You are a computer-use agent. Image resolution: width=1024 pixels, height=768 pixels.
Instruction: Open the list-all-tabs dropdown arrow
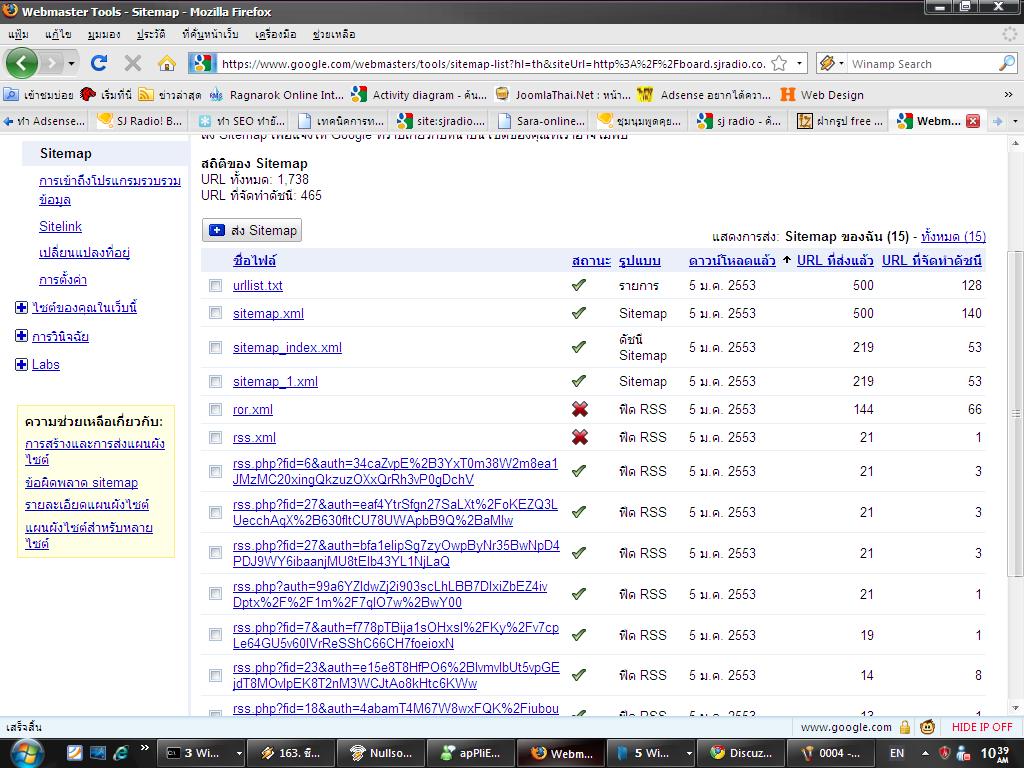click(x=1015, y=121)
